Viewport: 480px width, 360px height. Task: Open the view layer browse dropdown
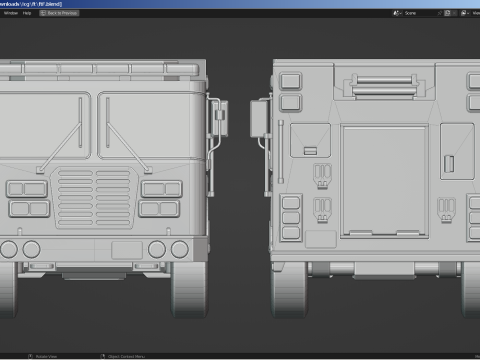coord(465,13)
